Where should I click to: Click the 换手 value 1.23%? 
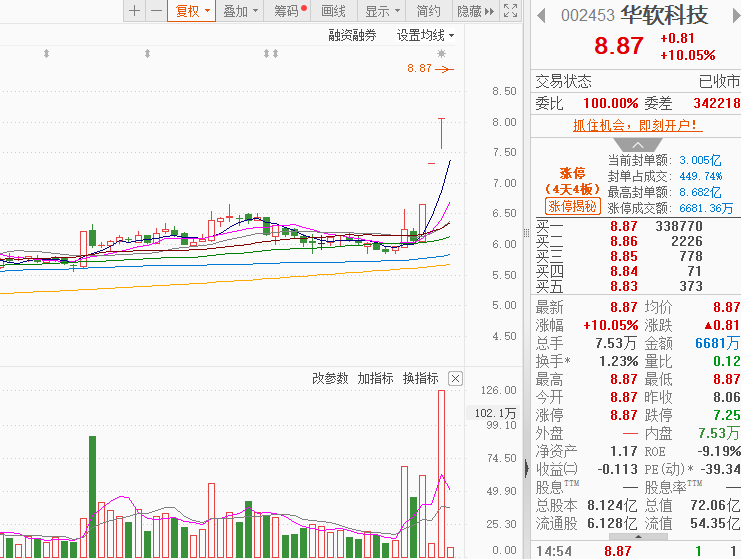(x=619, y=361)
